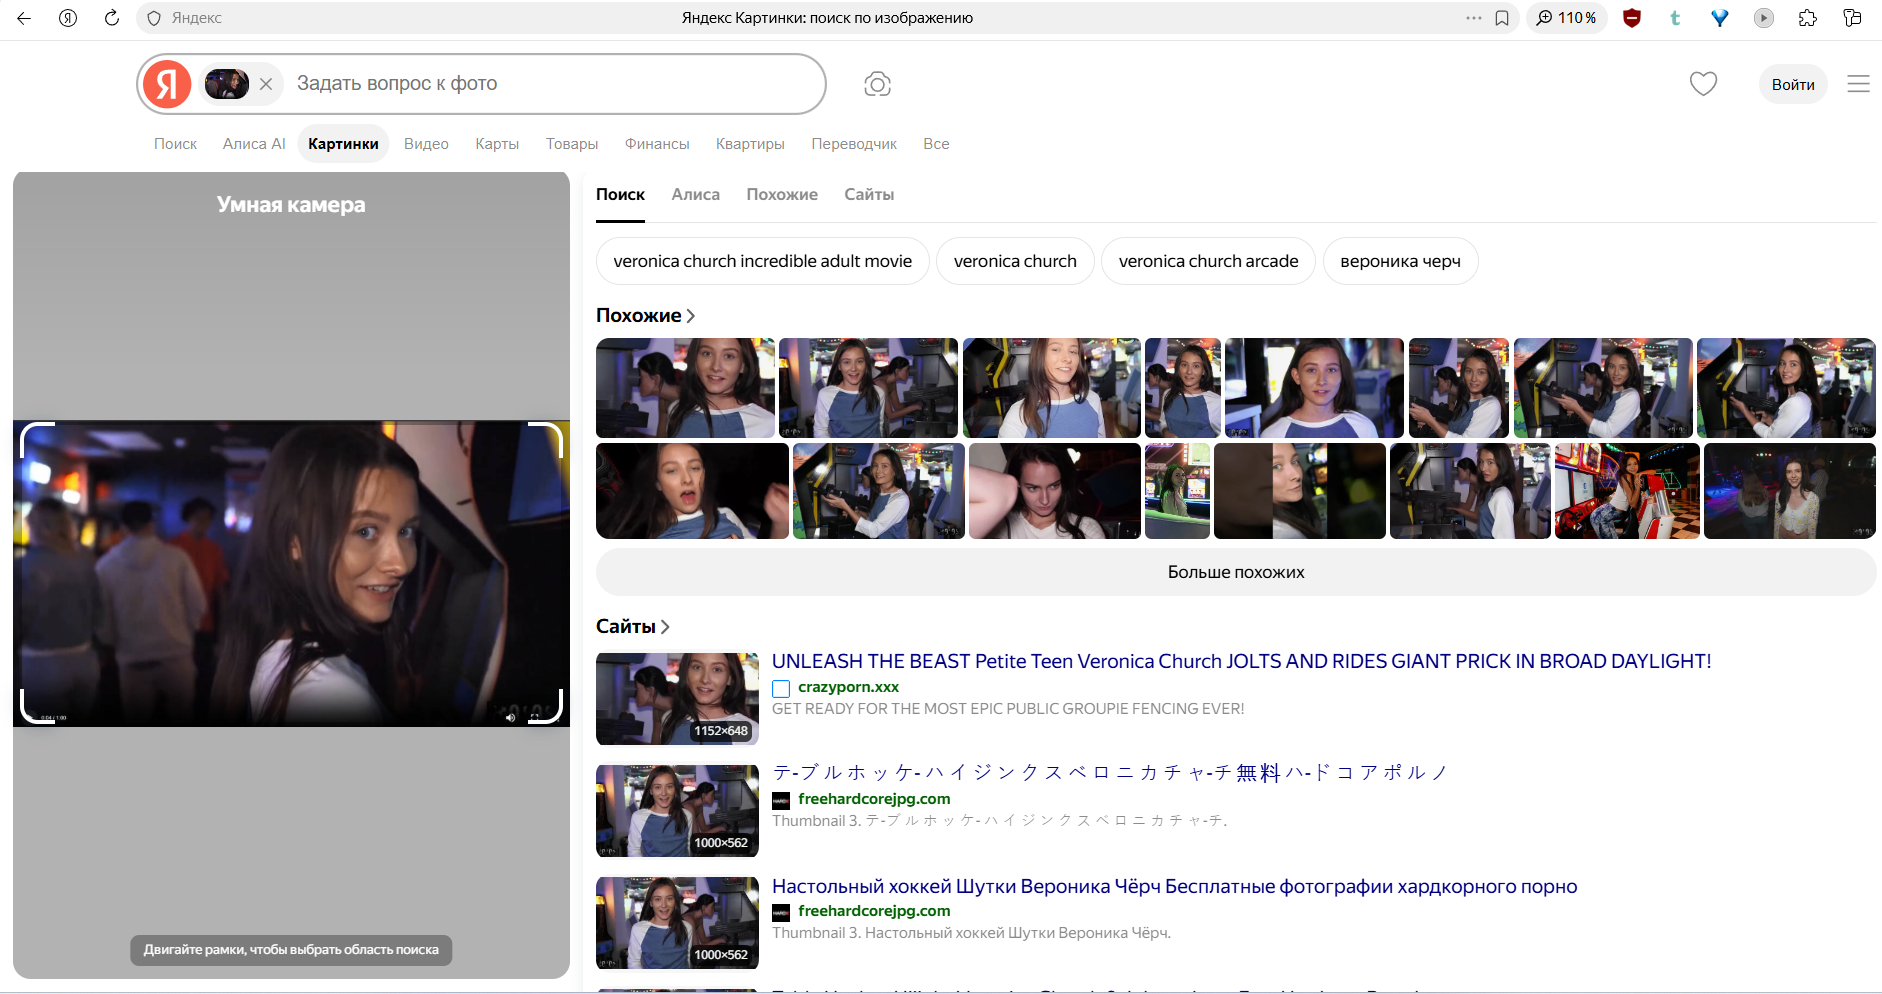
Task: Click the uploaded image chip in search box
Action: tap(227, 84)
